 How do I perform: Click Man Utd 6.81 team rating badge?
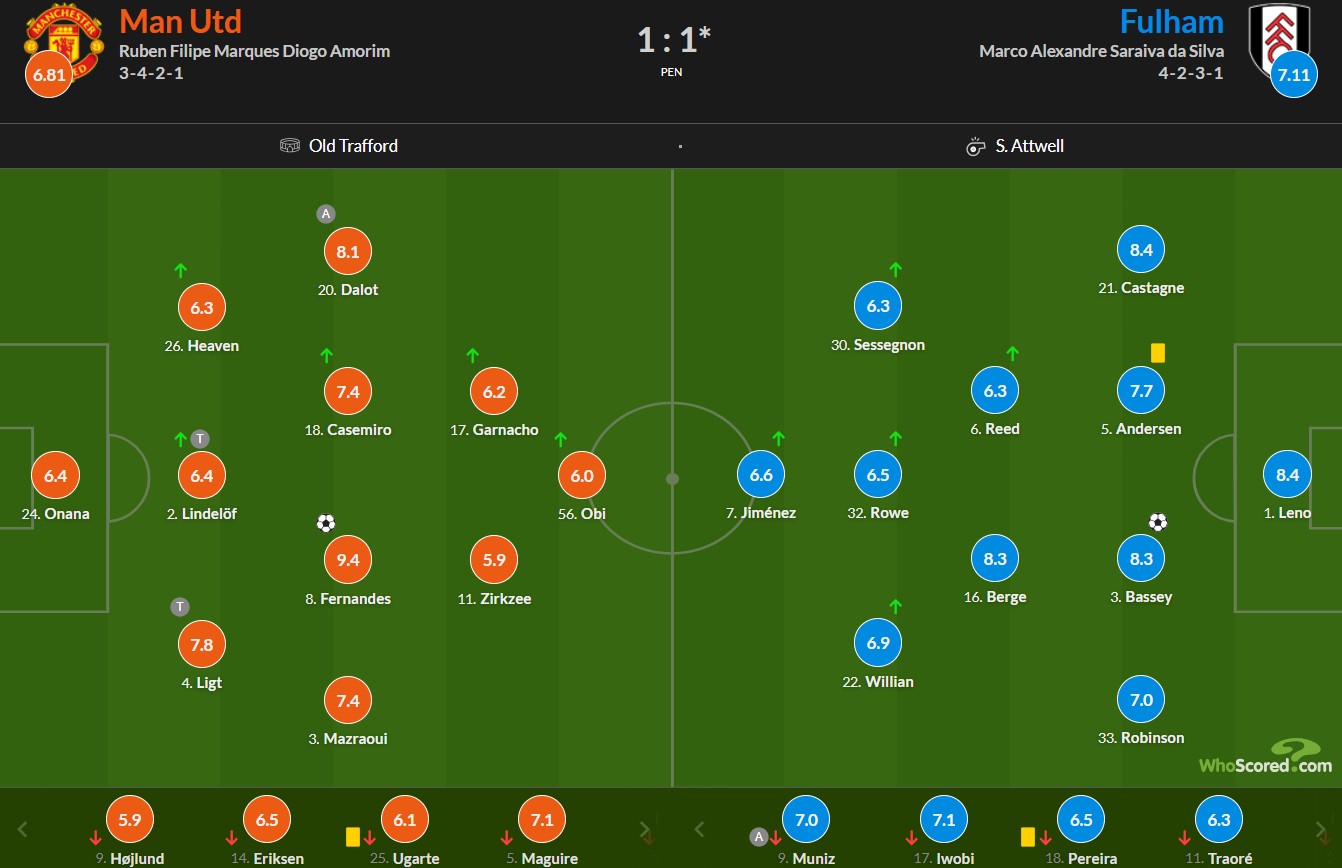click(48, 75)
